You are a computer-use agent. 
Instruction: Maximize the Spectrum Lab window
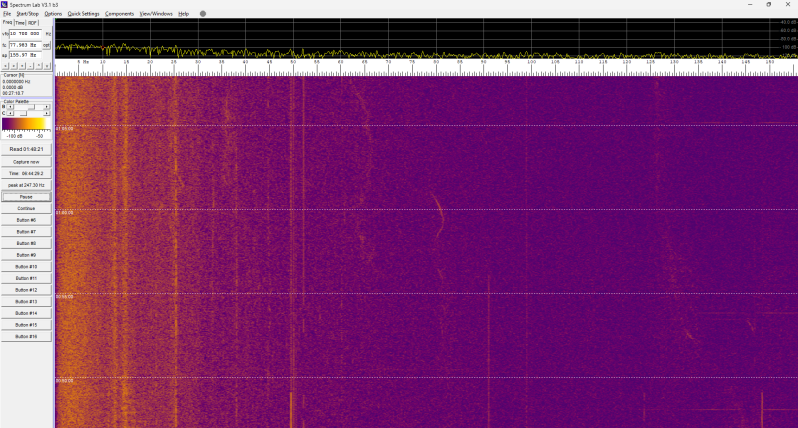(x=769, y=5)
